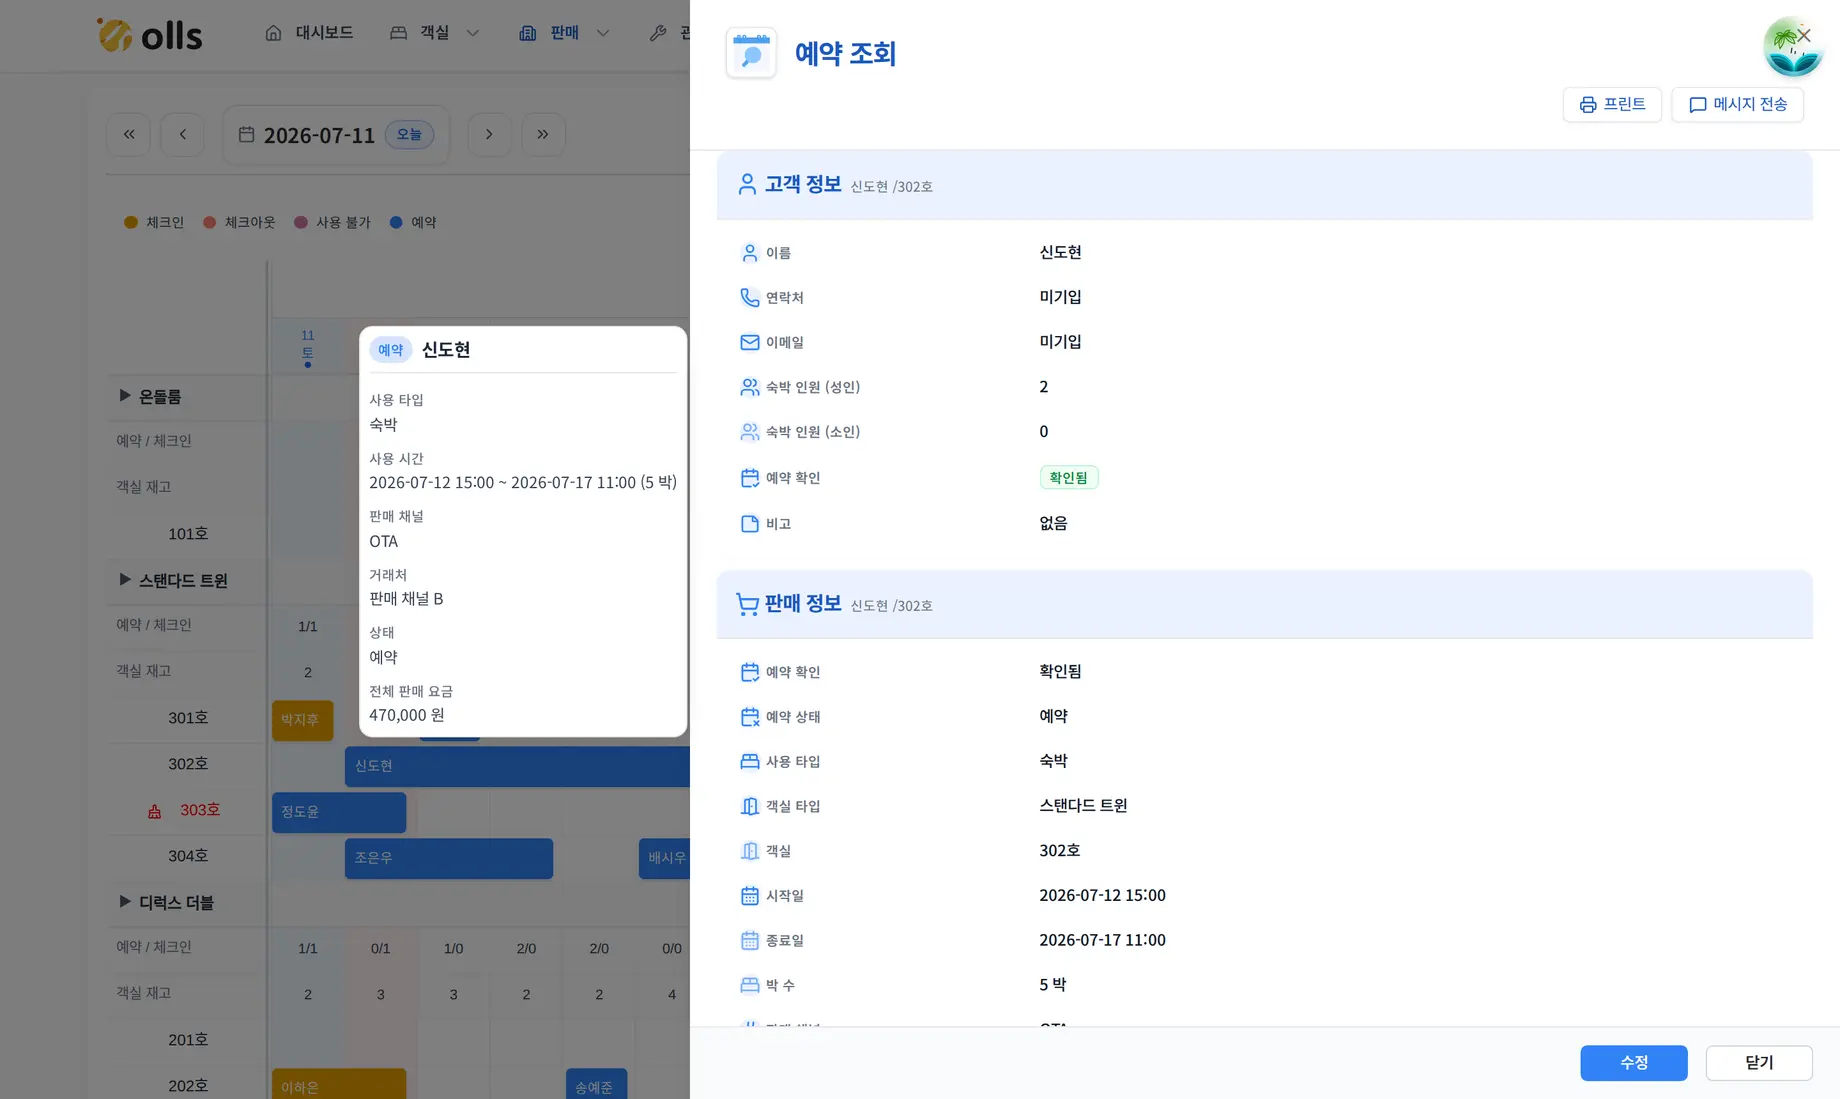
Task: Select the 조은우 reservation bar
Action: click(x=449, y=858)
